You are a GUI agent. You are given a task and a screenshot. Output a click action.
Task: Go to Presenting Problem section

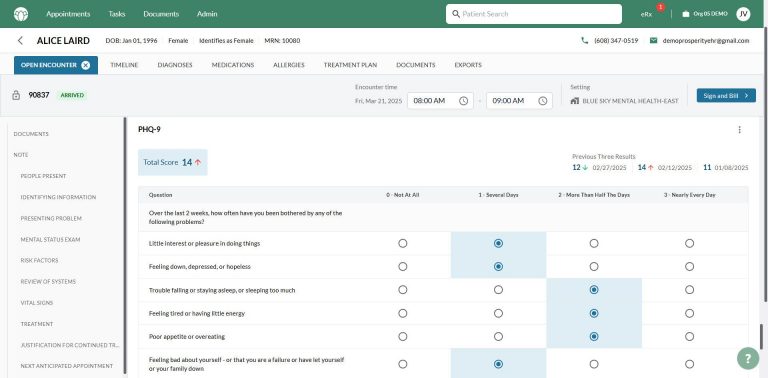(x=51, y=218)
